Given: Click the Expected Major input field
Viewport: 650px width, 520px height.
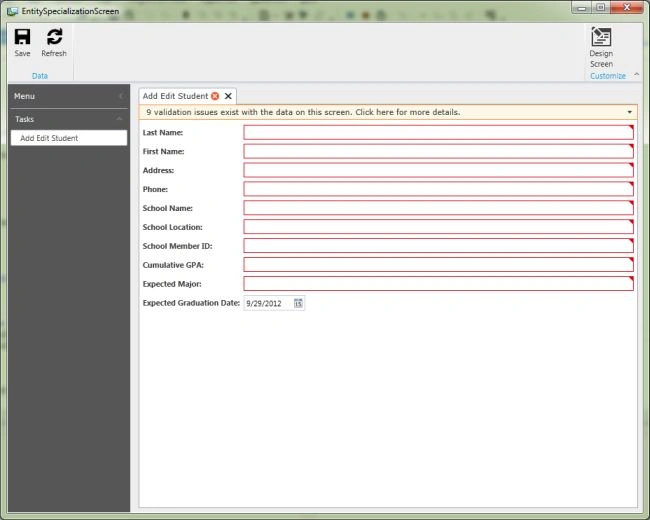Looking at the screenshot, I should 438,284.
